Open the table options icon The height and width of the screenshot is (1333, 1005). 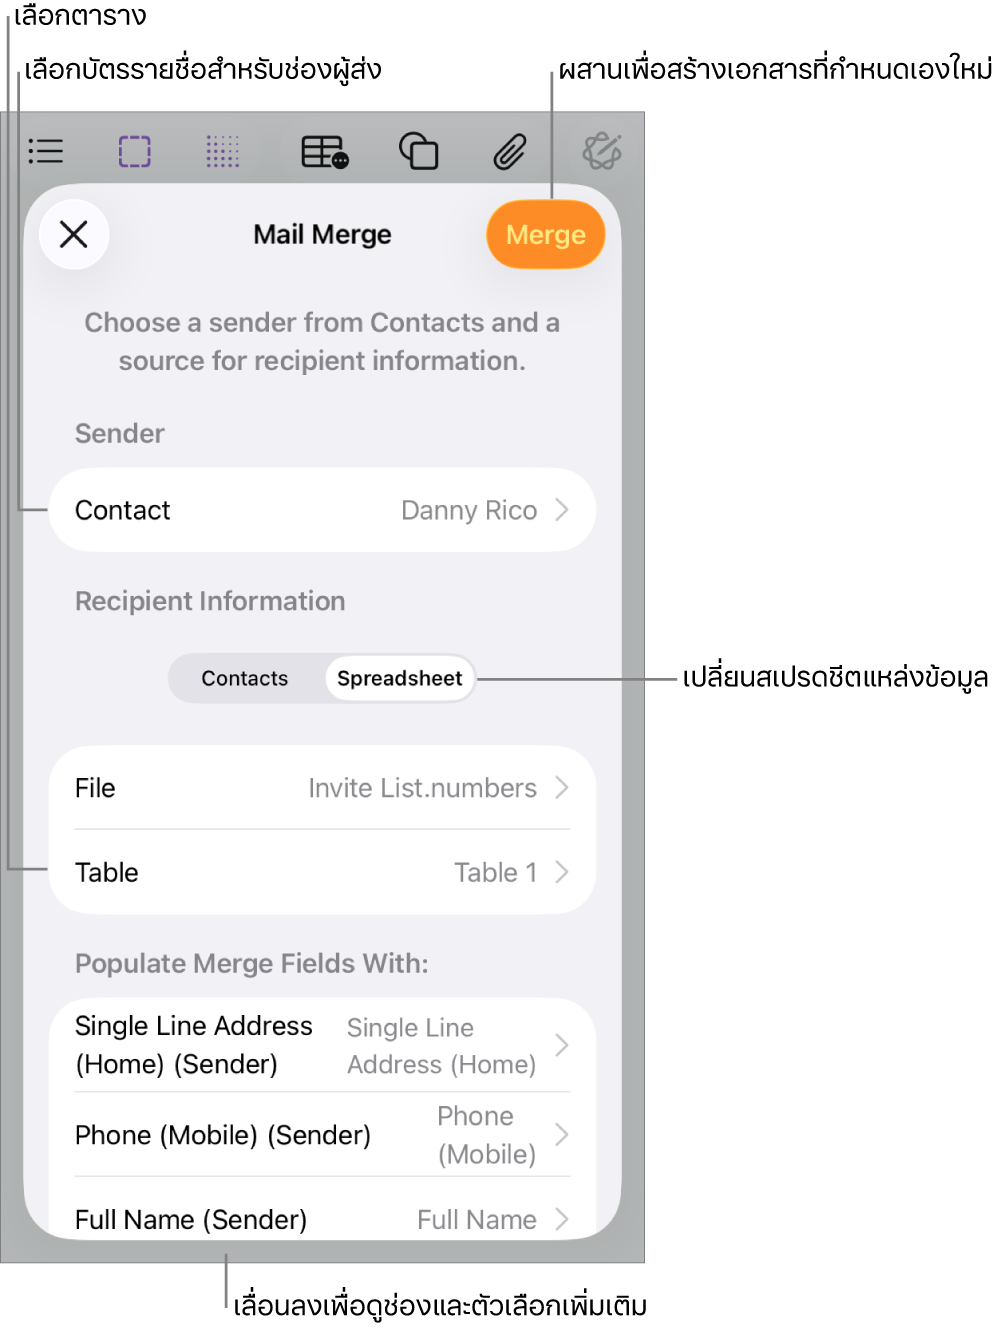(325, 152)
